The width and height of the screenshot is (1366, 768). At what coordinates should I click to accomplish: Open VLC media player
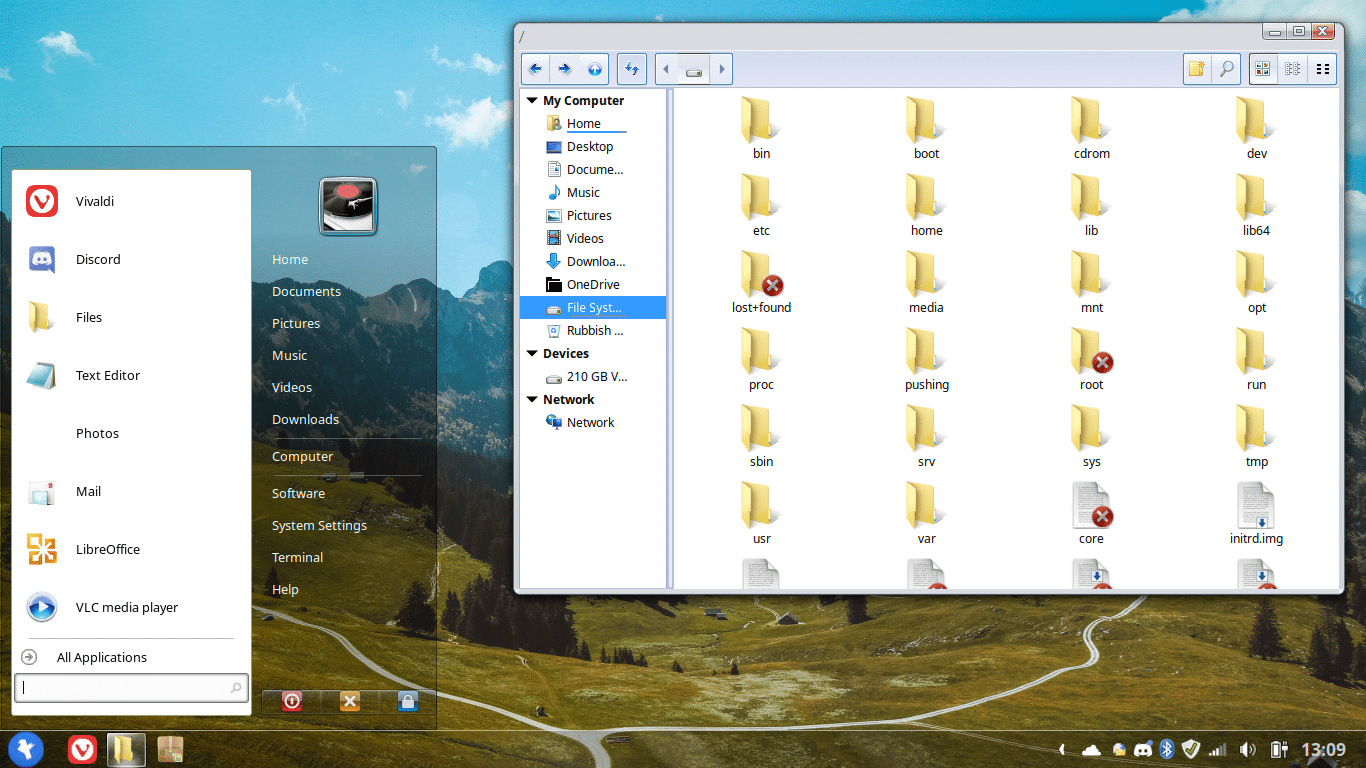pos(131,608)
